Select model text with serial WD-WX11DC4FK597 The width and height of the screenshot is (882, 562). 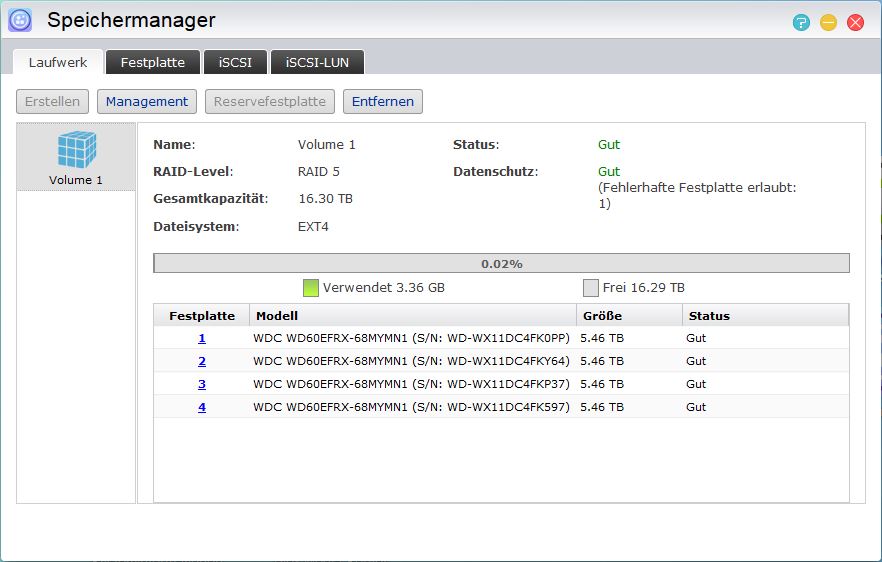(x=411, y=407)
